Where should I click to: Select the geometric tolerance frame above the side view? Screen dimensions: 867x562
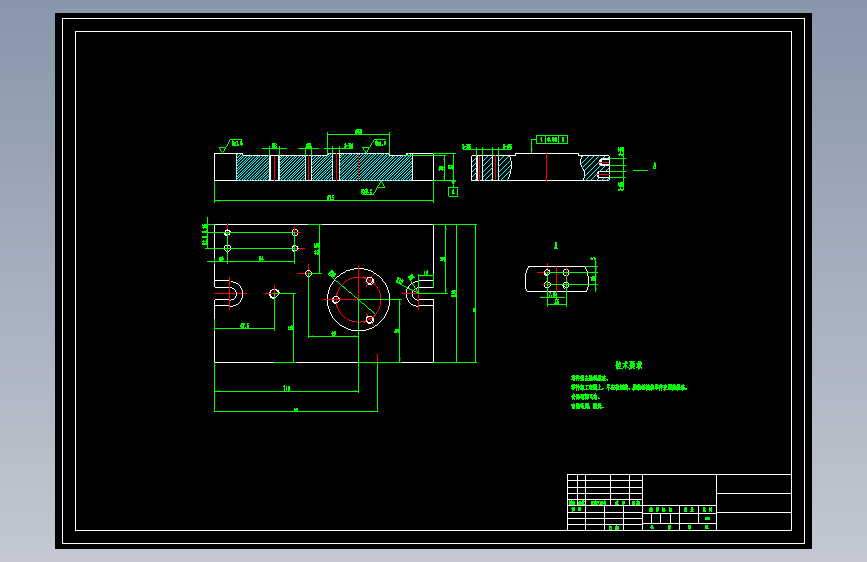[552, 139]
